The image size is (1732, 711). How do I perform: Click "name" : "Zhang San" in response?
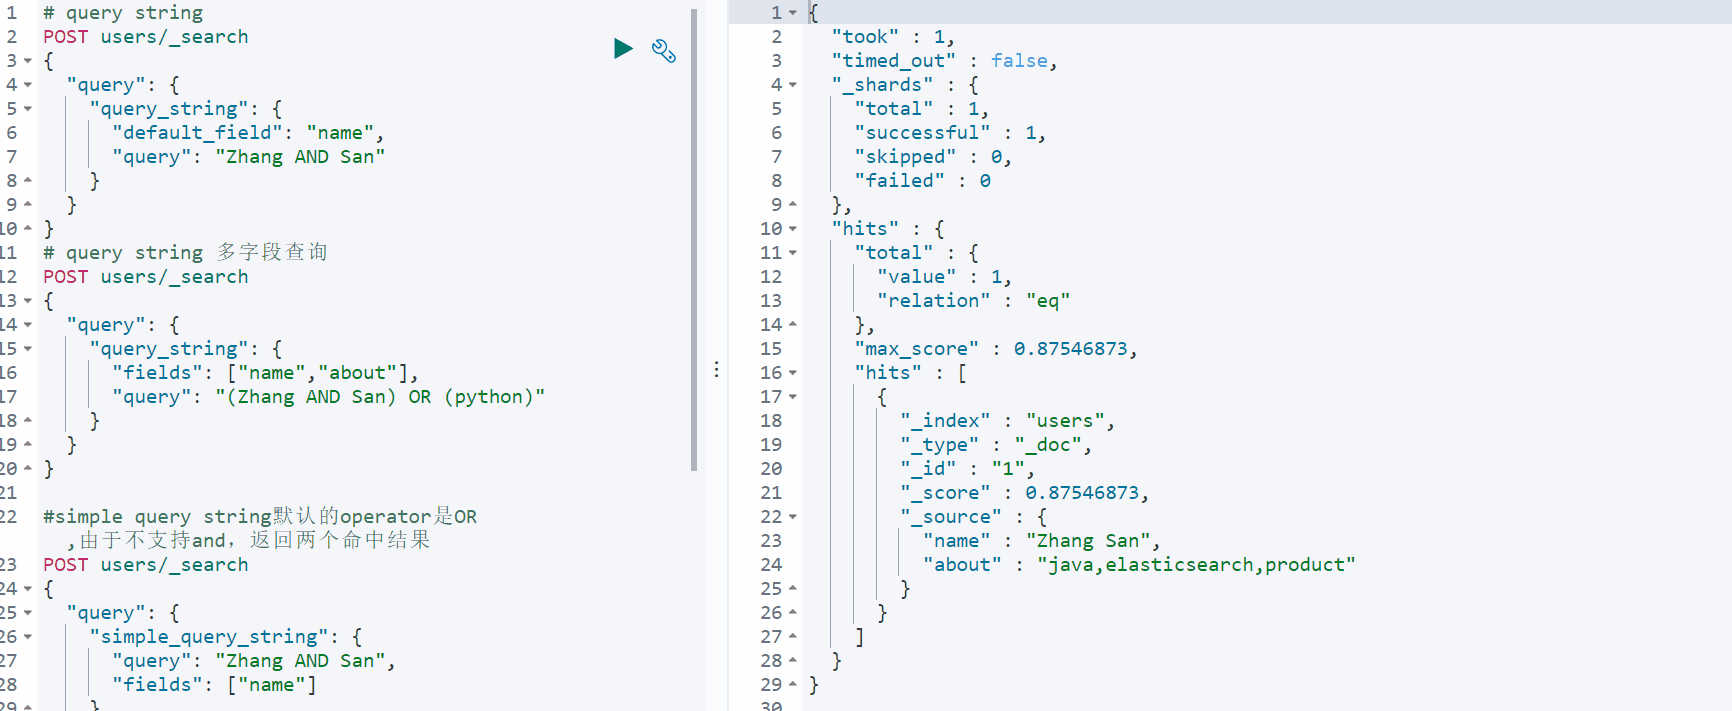(1041, 541)
